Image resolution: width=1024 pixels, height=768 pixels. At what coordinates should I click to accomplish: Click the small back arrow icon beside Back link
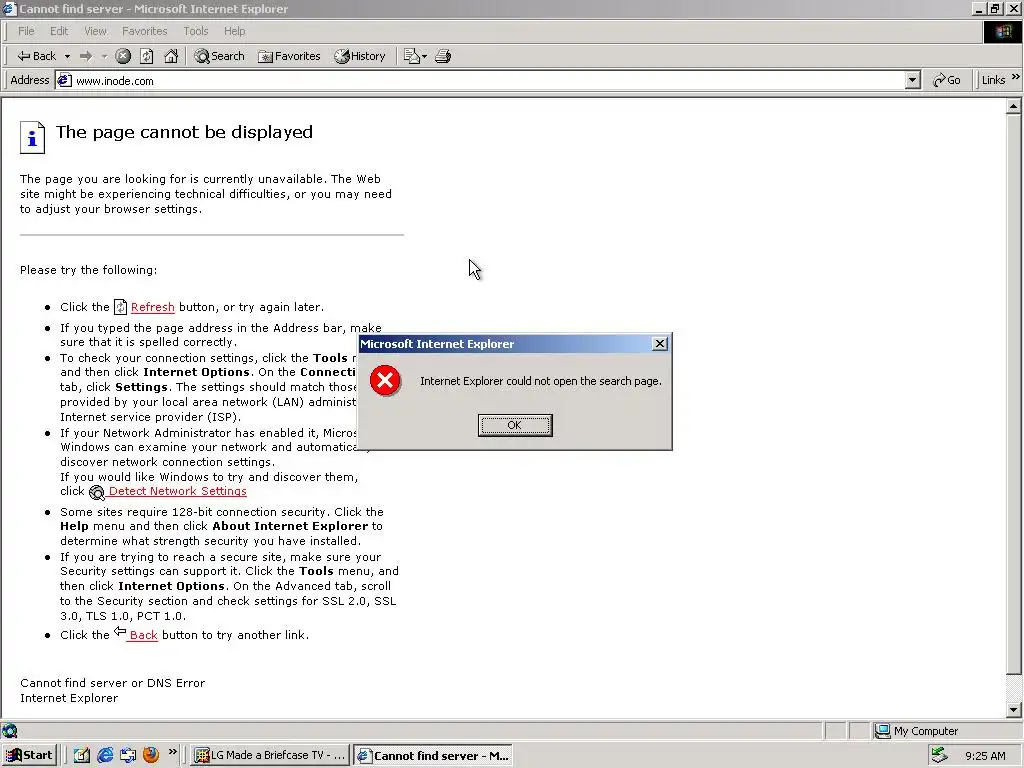click(120, 632)
